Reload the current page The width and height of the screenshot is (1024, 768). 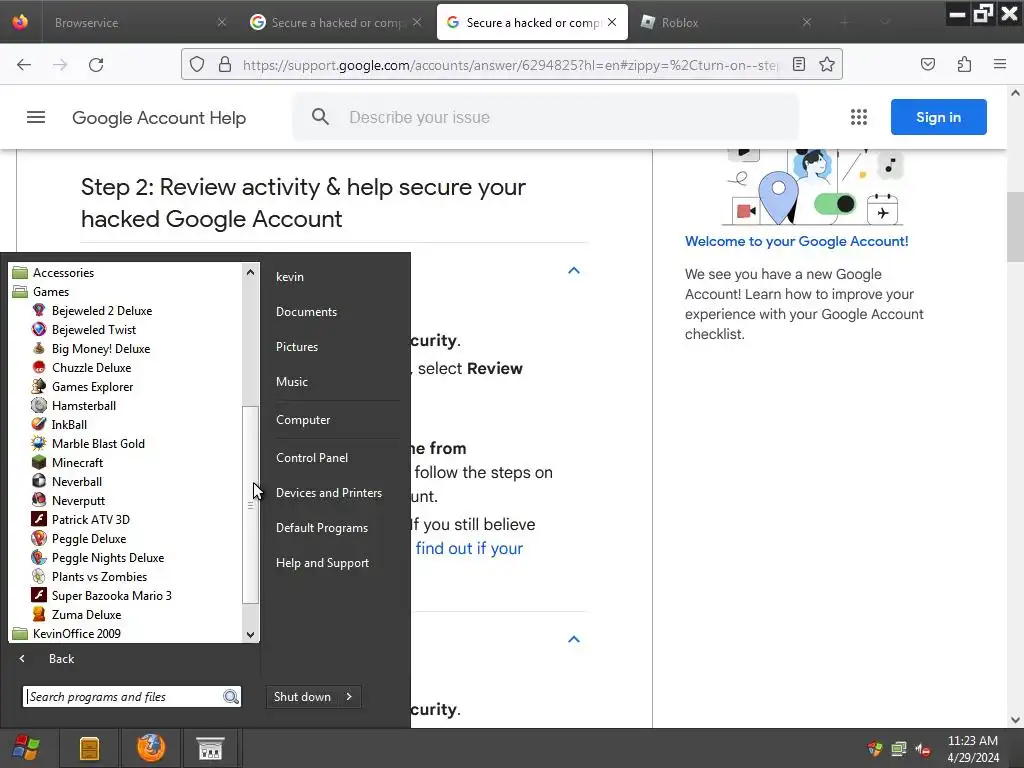96,65
